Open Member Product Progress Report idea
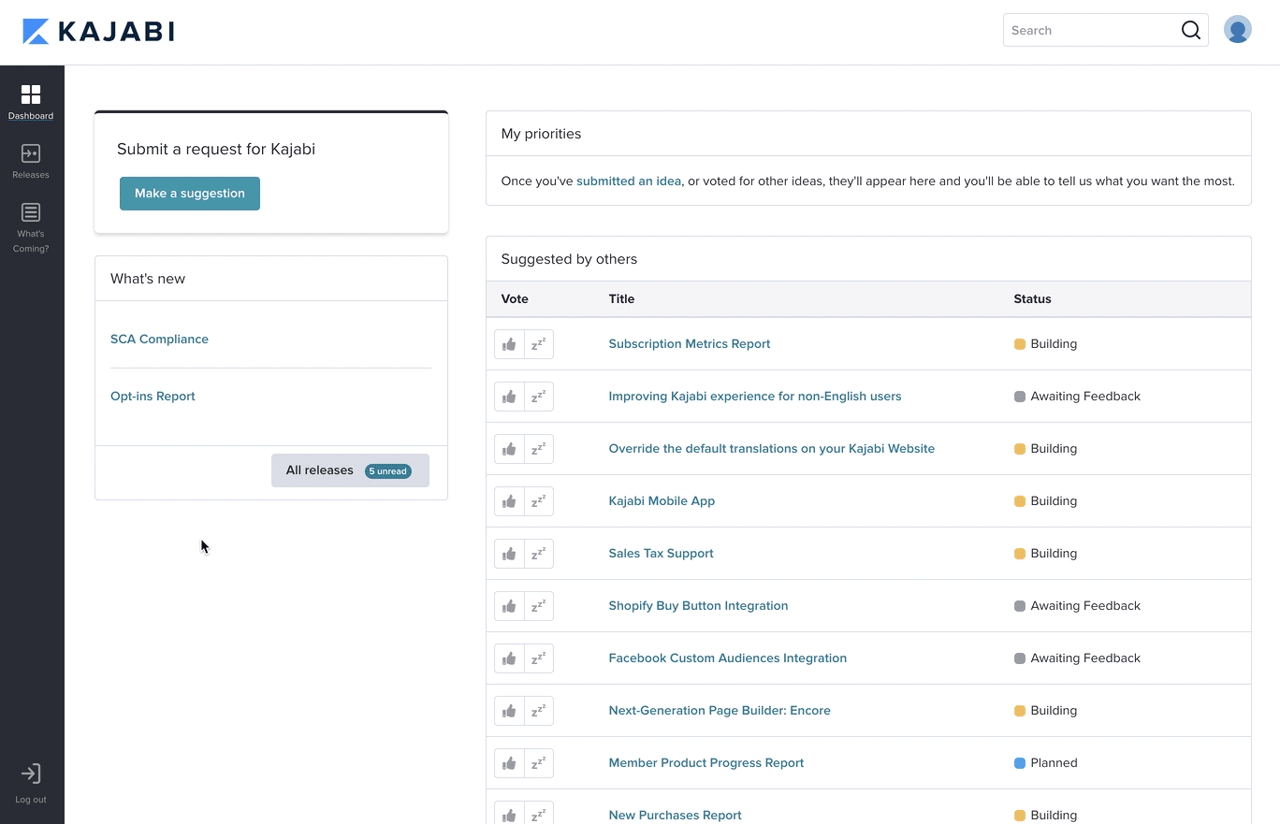1280x824 pixels. 706,763
